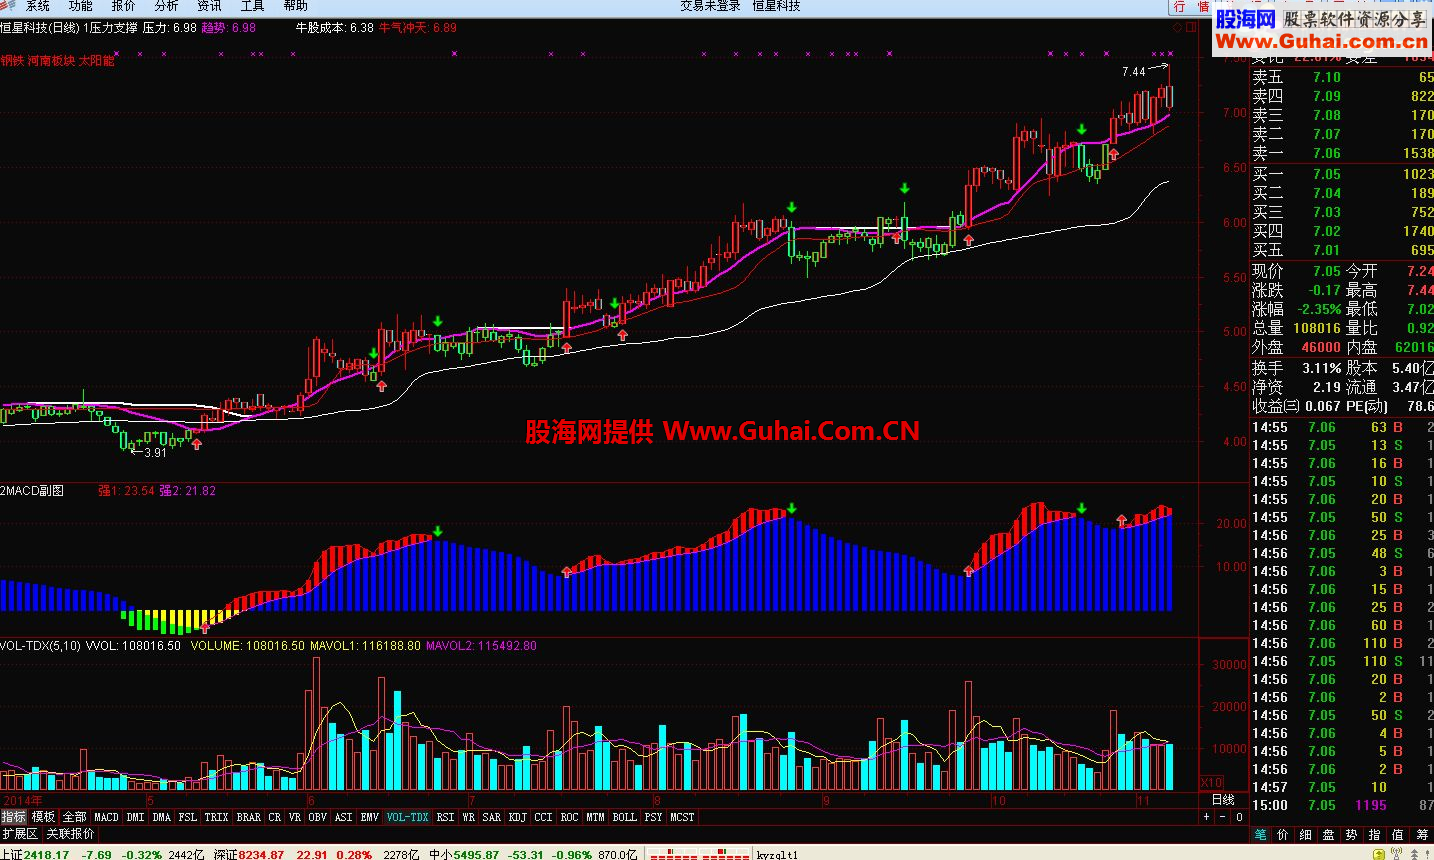1434x860 pixels.
Task: Click the diamond icon above the price axis
Action: (1178, 28)
